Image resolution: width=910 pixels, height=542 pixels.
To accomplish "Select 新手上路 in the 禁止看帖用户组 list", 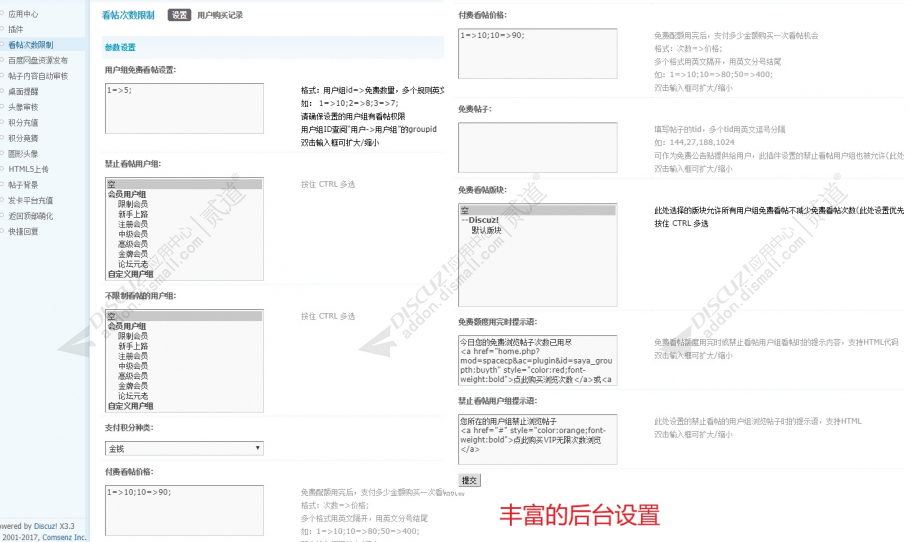I will point(133,214).
